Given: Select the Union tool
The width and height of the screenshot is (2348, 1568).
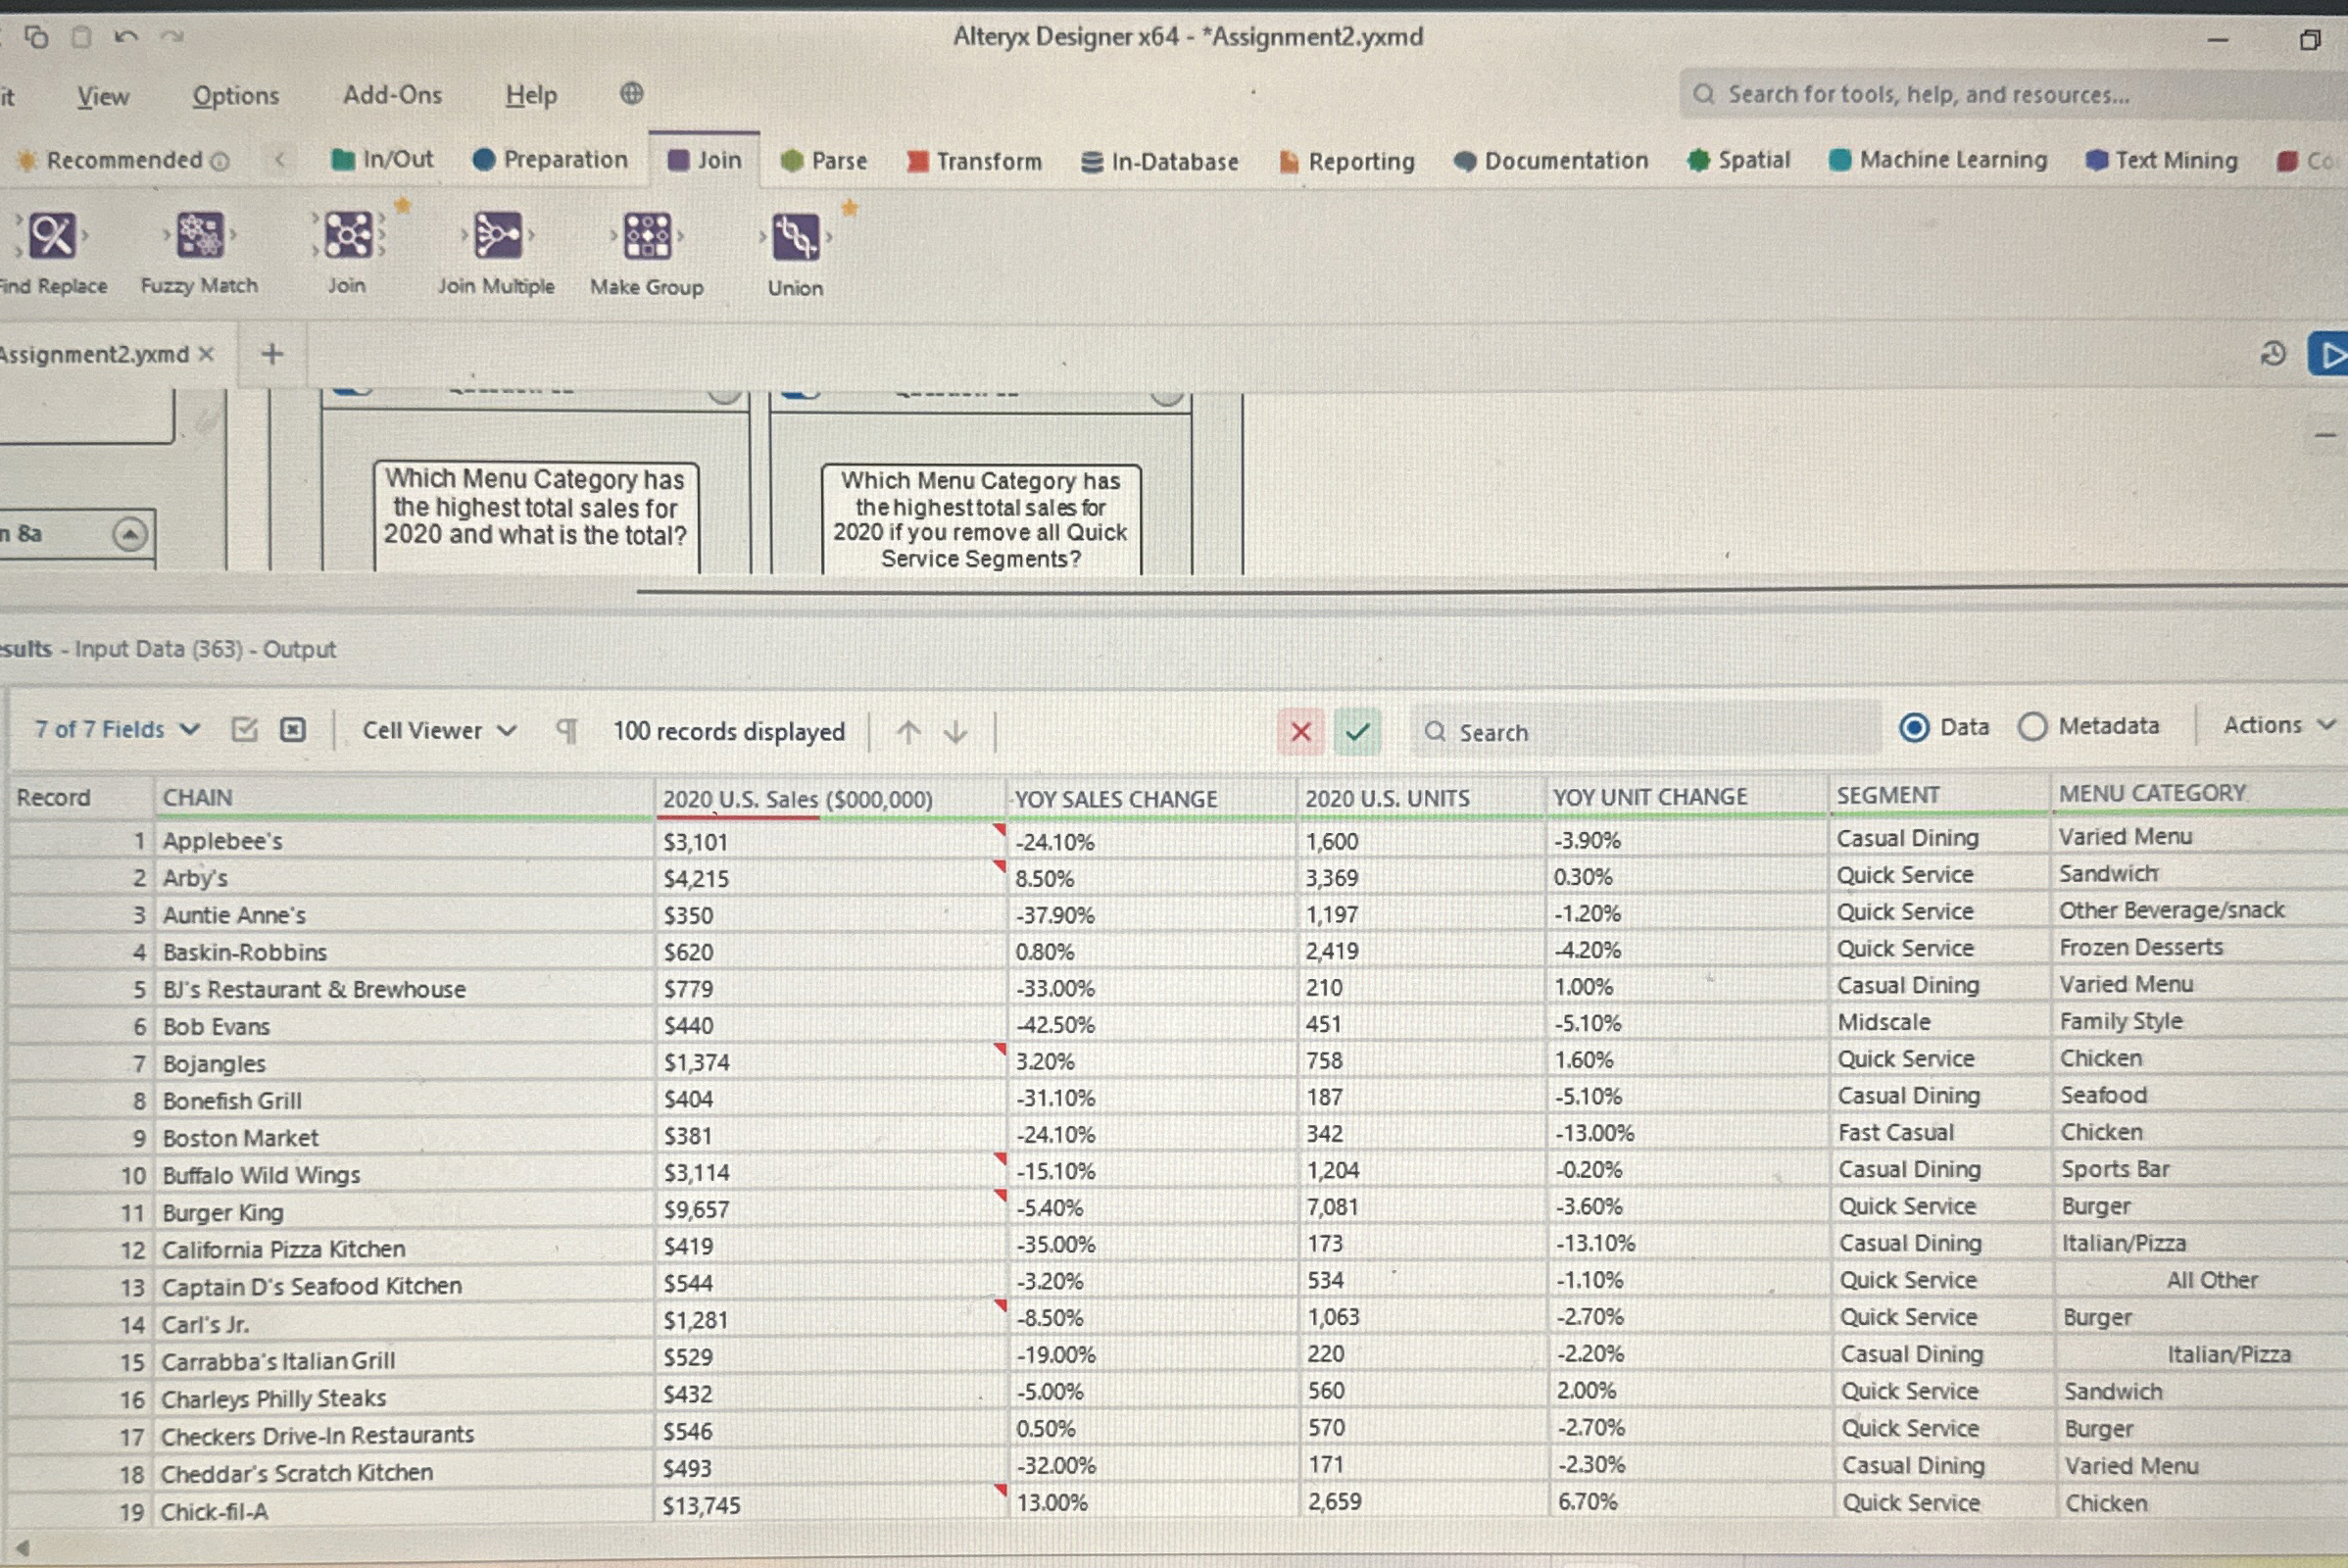Looking at the screenshot, I should pyautogui.click(x=795, y=236).
